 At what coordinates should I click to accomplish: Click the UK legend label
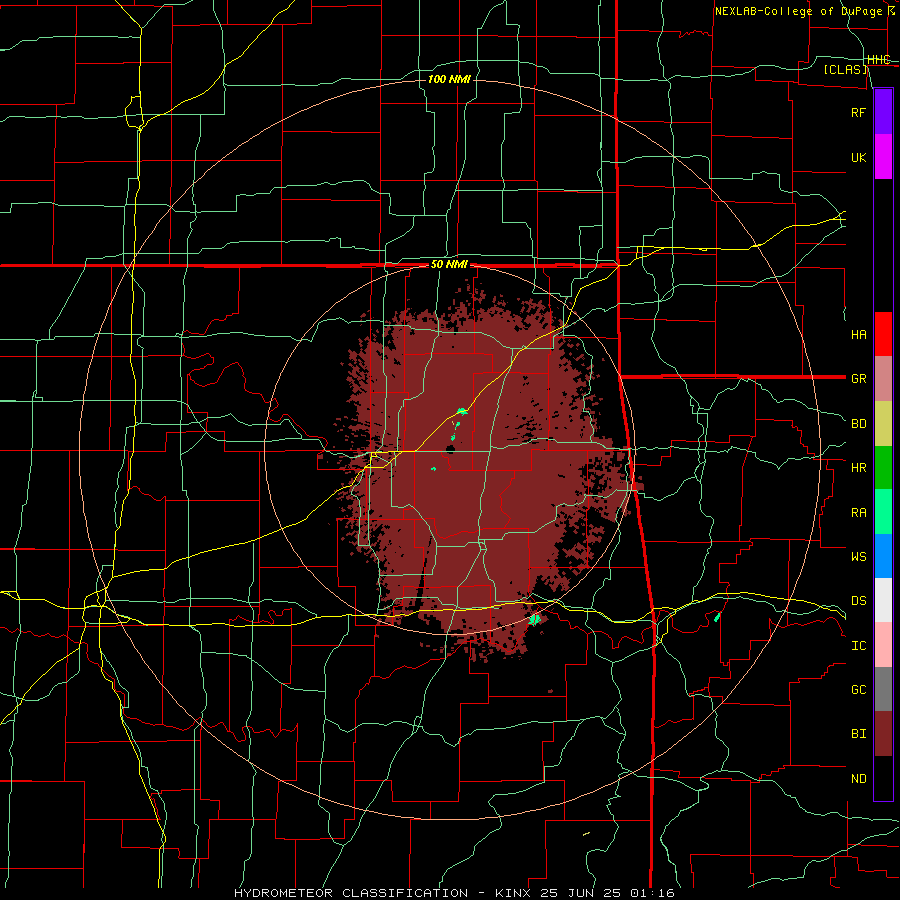click(858, 157)
